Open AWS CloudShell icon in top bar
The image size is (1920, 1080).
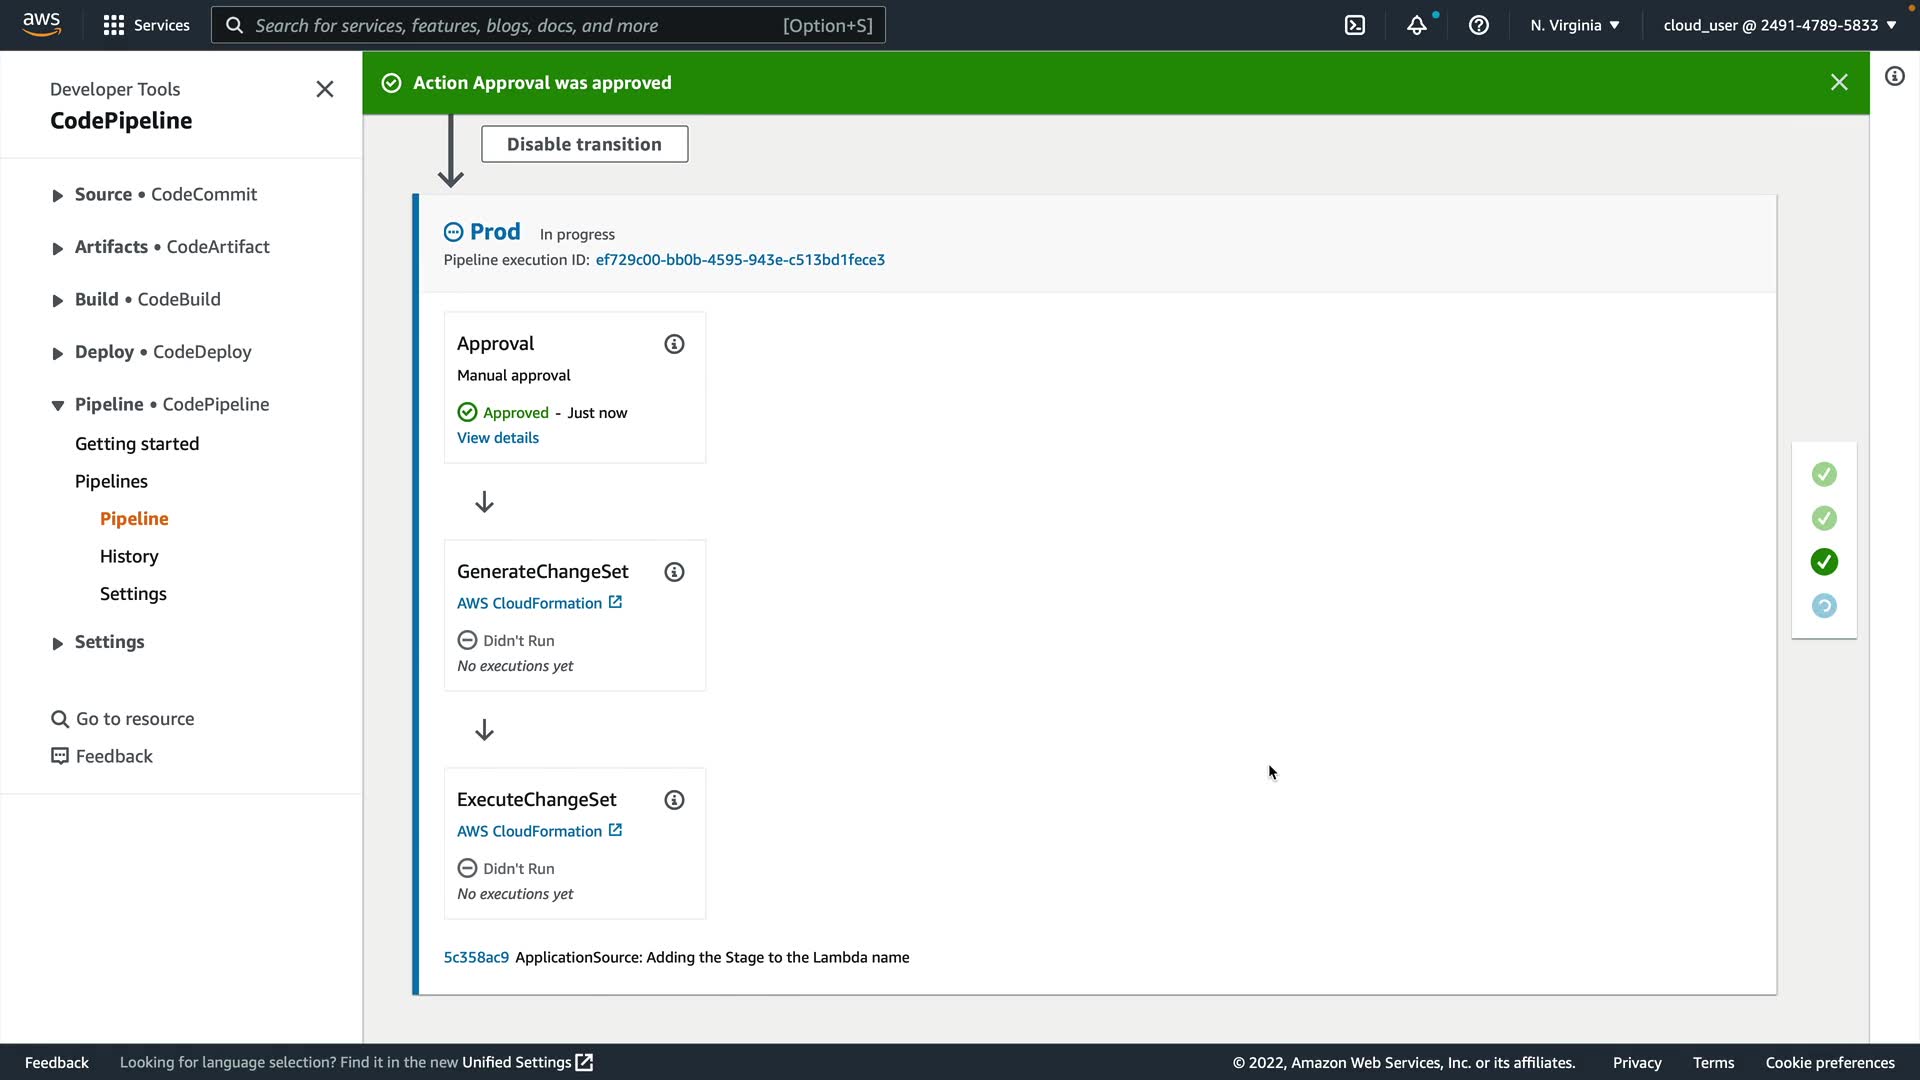(1355, 25)
